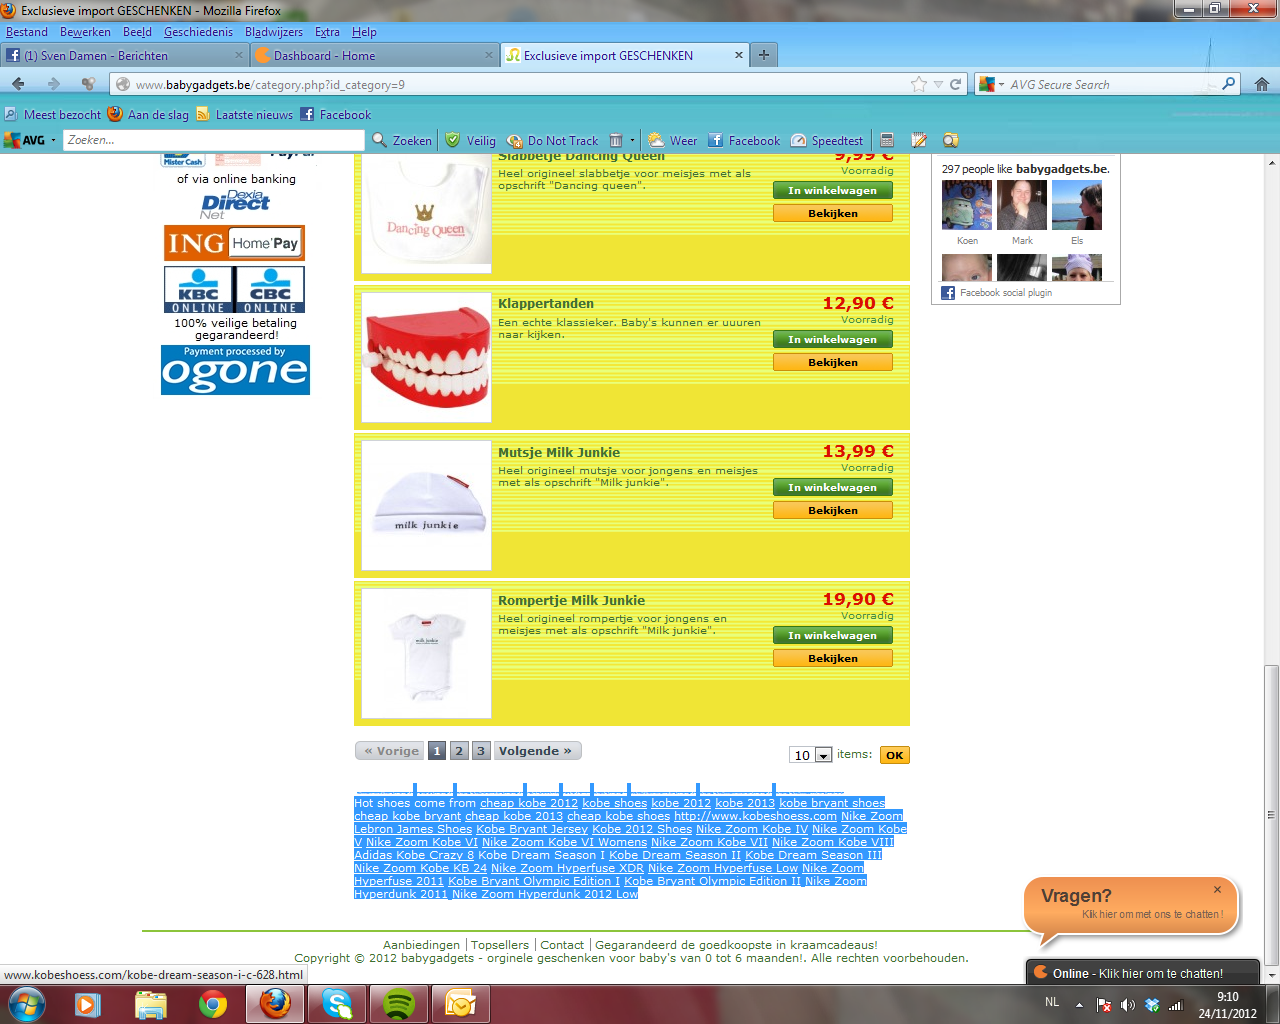Image resolution: width=1280 pixels, height=1024 pixels.
Task: Reload the page with the refresh icon
Action: [x=956, y=85]
